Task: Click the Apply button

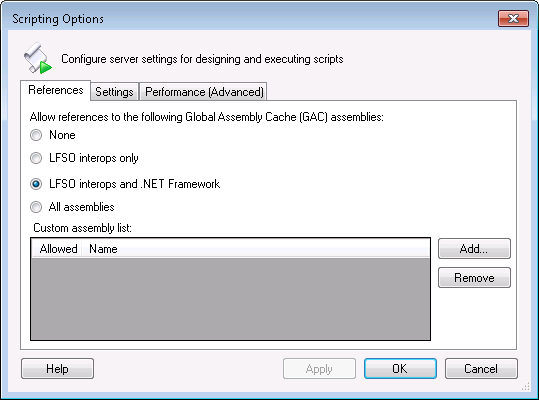Action: [x=319, y=369]
